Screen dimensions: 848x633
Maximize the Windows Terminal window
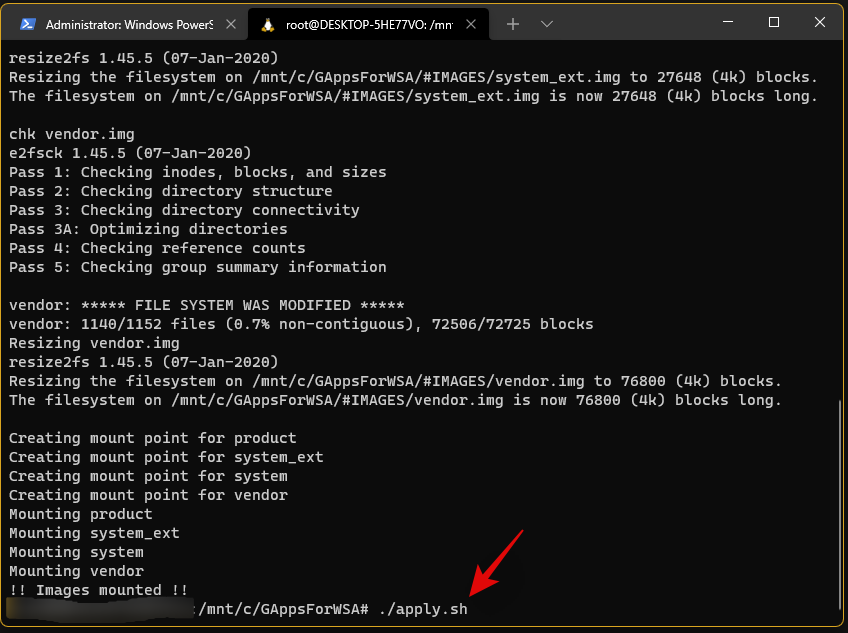pos(773,22)
